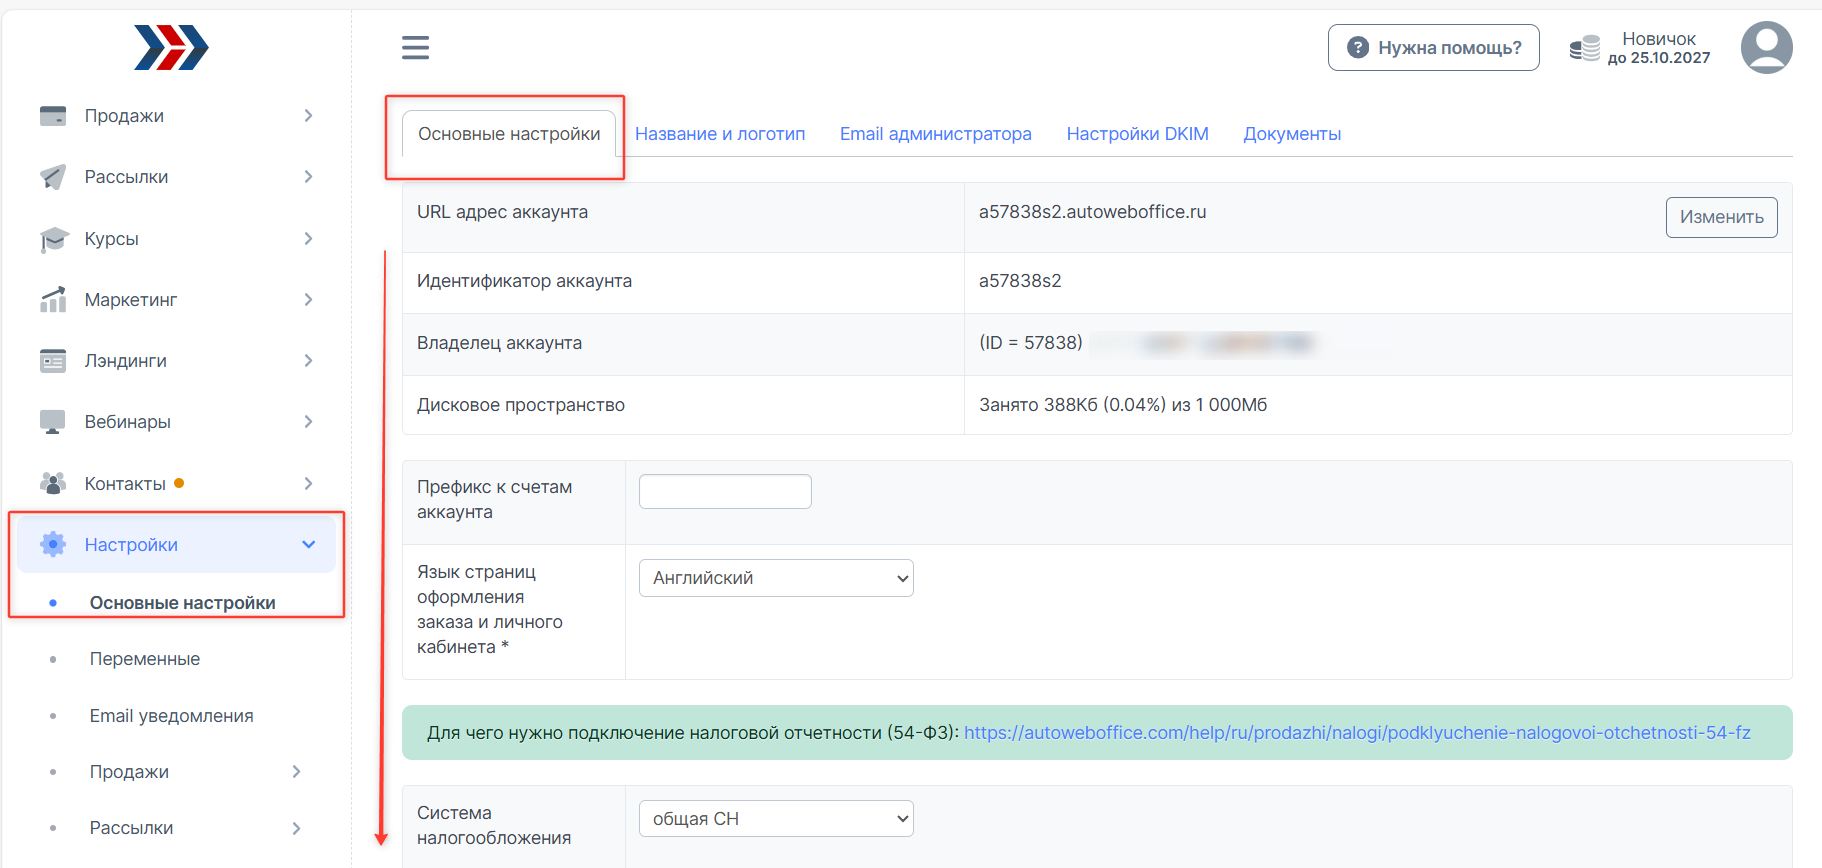The image size is (1822, 868).
Task: Open the Система налогообложения dropdown
Action: [x=776, y=819]
